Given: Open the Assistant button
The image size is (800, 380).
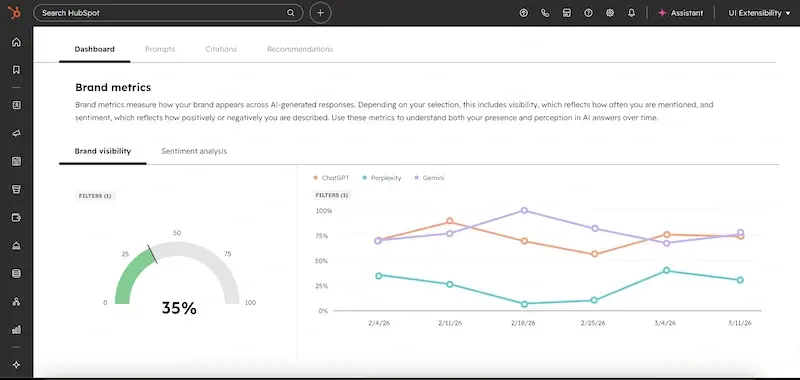Looking at the screenshot, I should pyautogui.click(x=681, y=13).
